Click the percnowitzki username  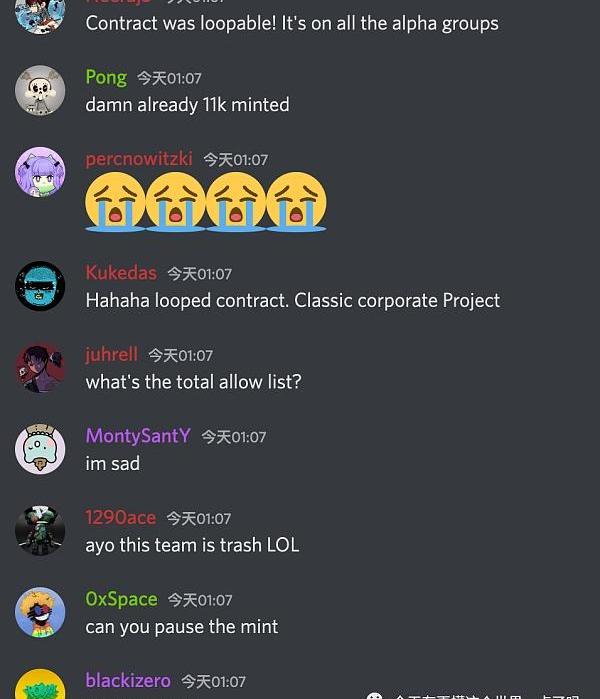139,159
